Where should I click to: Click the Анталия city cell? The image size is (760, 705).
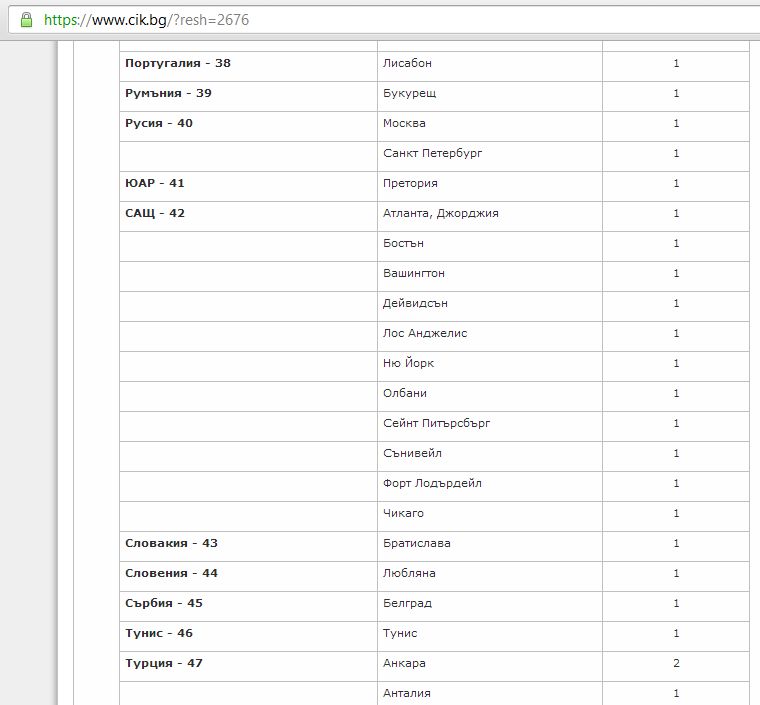[x=405, y=693]
